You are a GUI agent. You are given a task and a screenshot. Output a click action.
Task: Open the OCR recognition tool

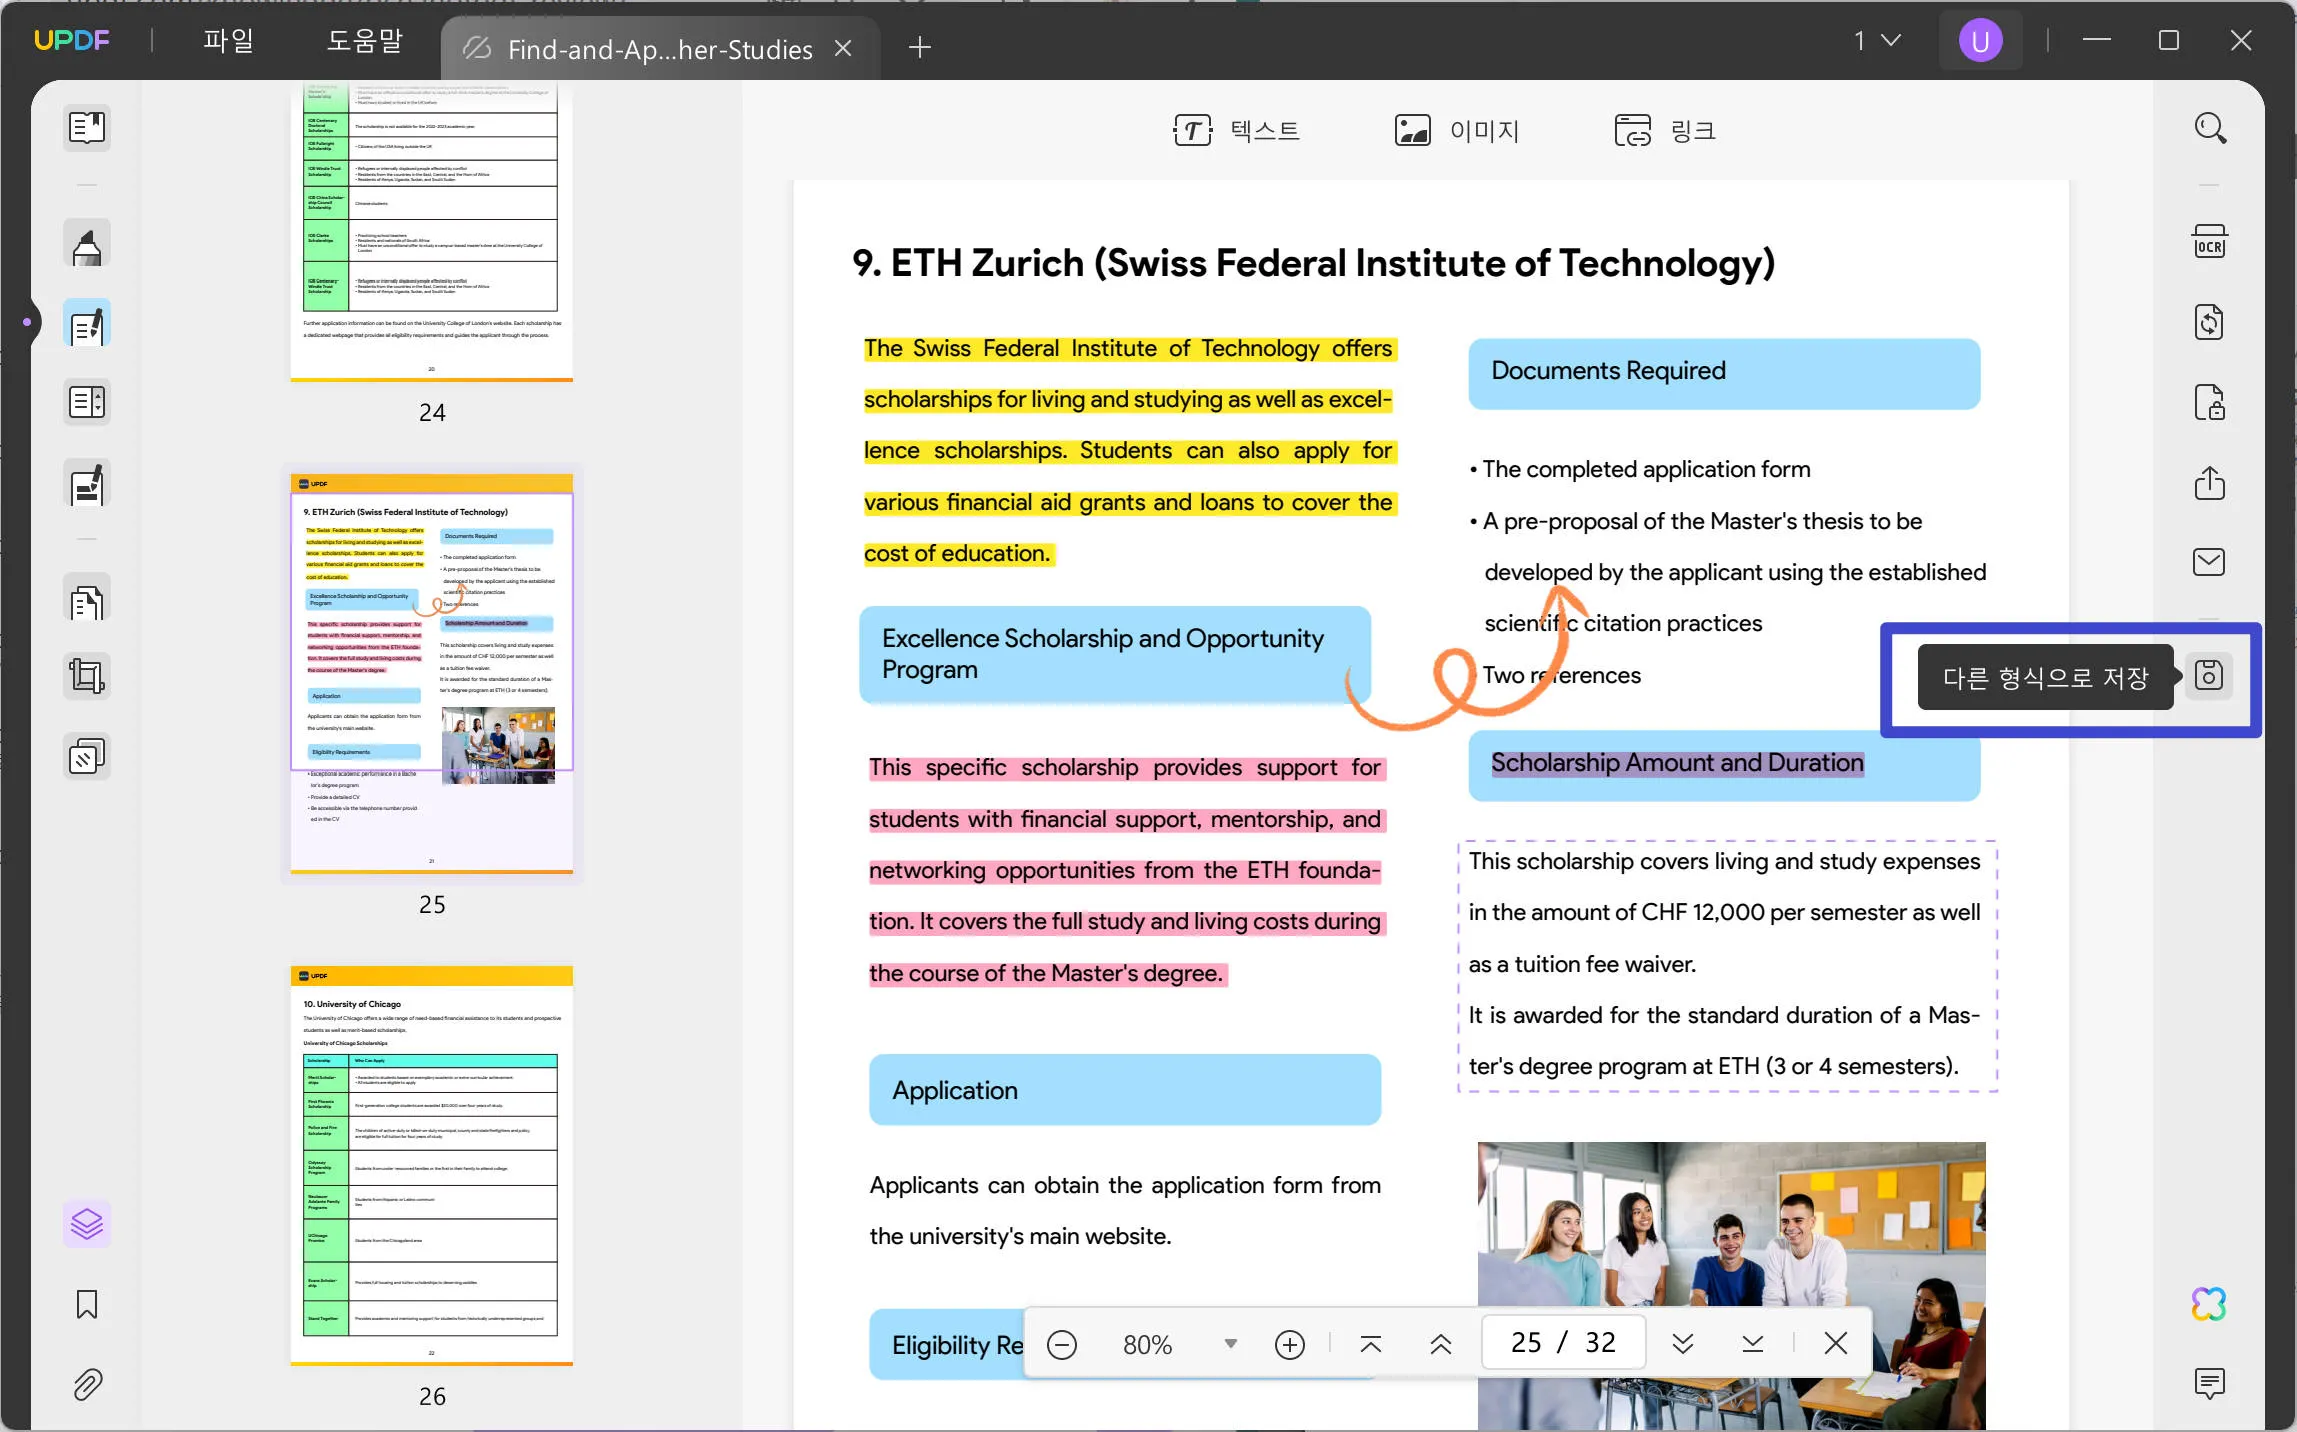click(2209, 243)
